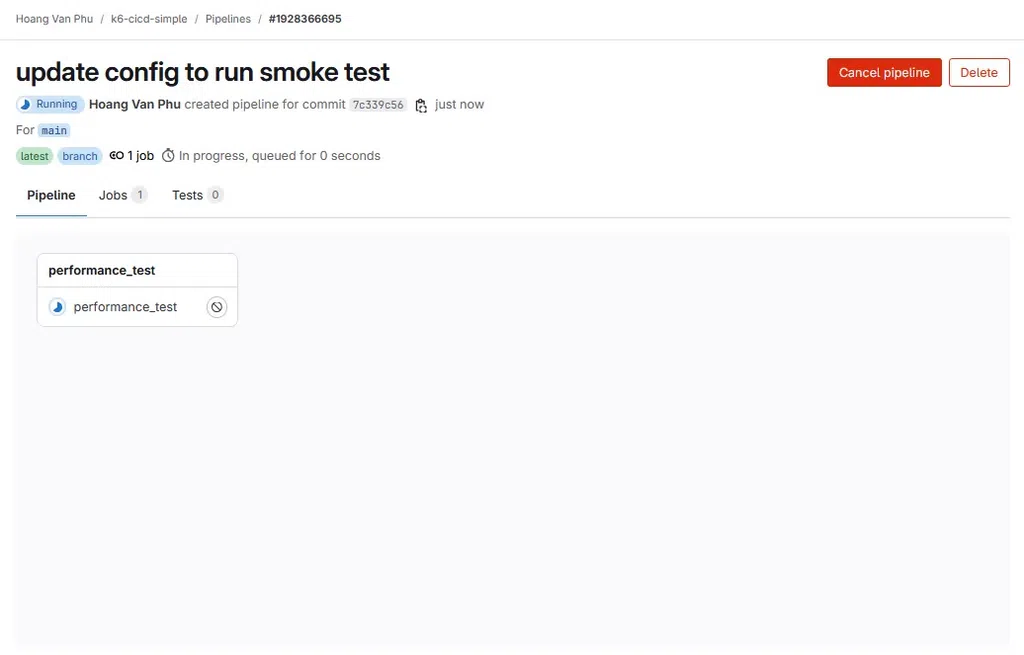Go to Pipelines breadcrumb
Image resolution: width=1024 pixels, height=655 pixels.
click(228, 19)
